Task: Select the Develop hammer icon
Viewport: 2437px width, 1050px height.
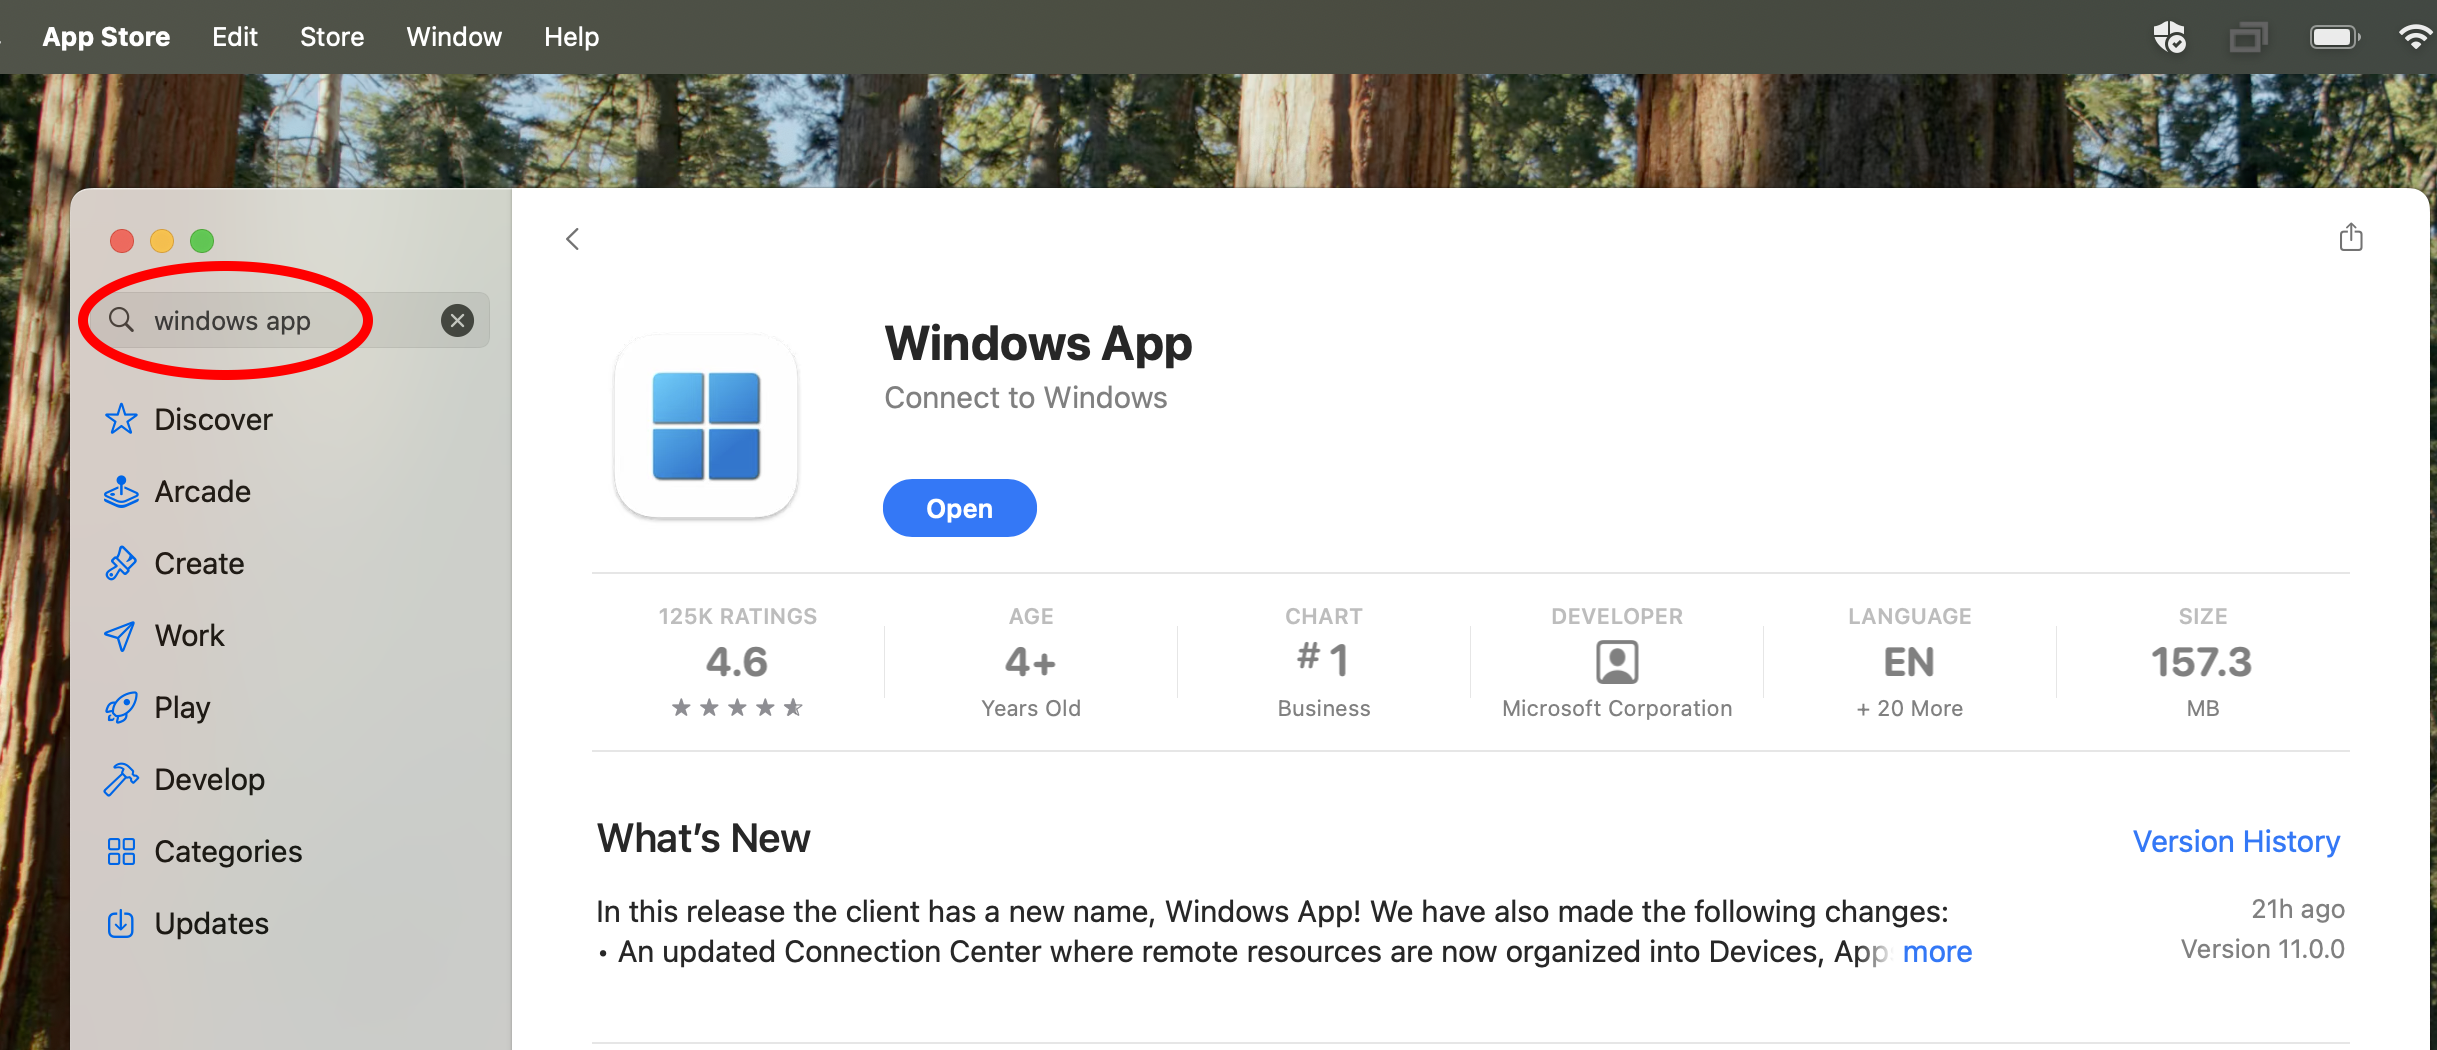Action: (121, 780)
